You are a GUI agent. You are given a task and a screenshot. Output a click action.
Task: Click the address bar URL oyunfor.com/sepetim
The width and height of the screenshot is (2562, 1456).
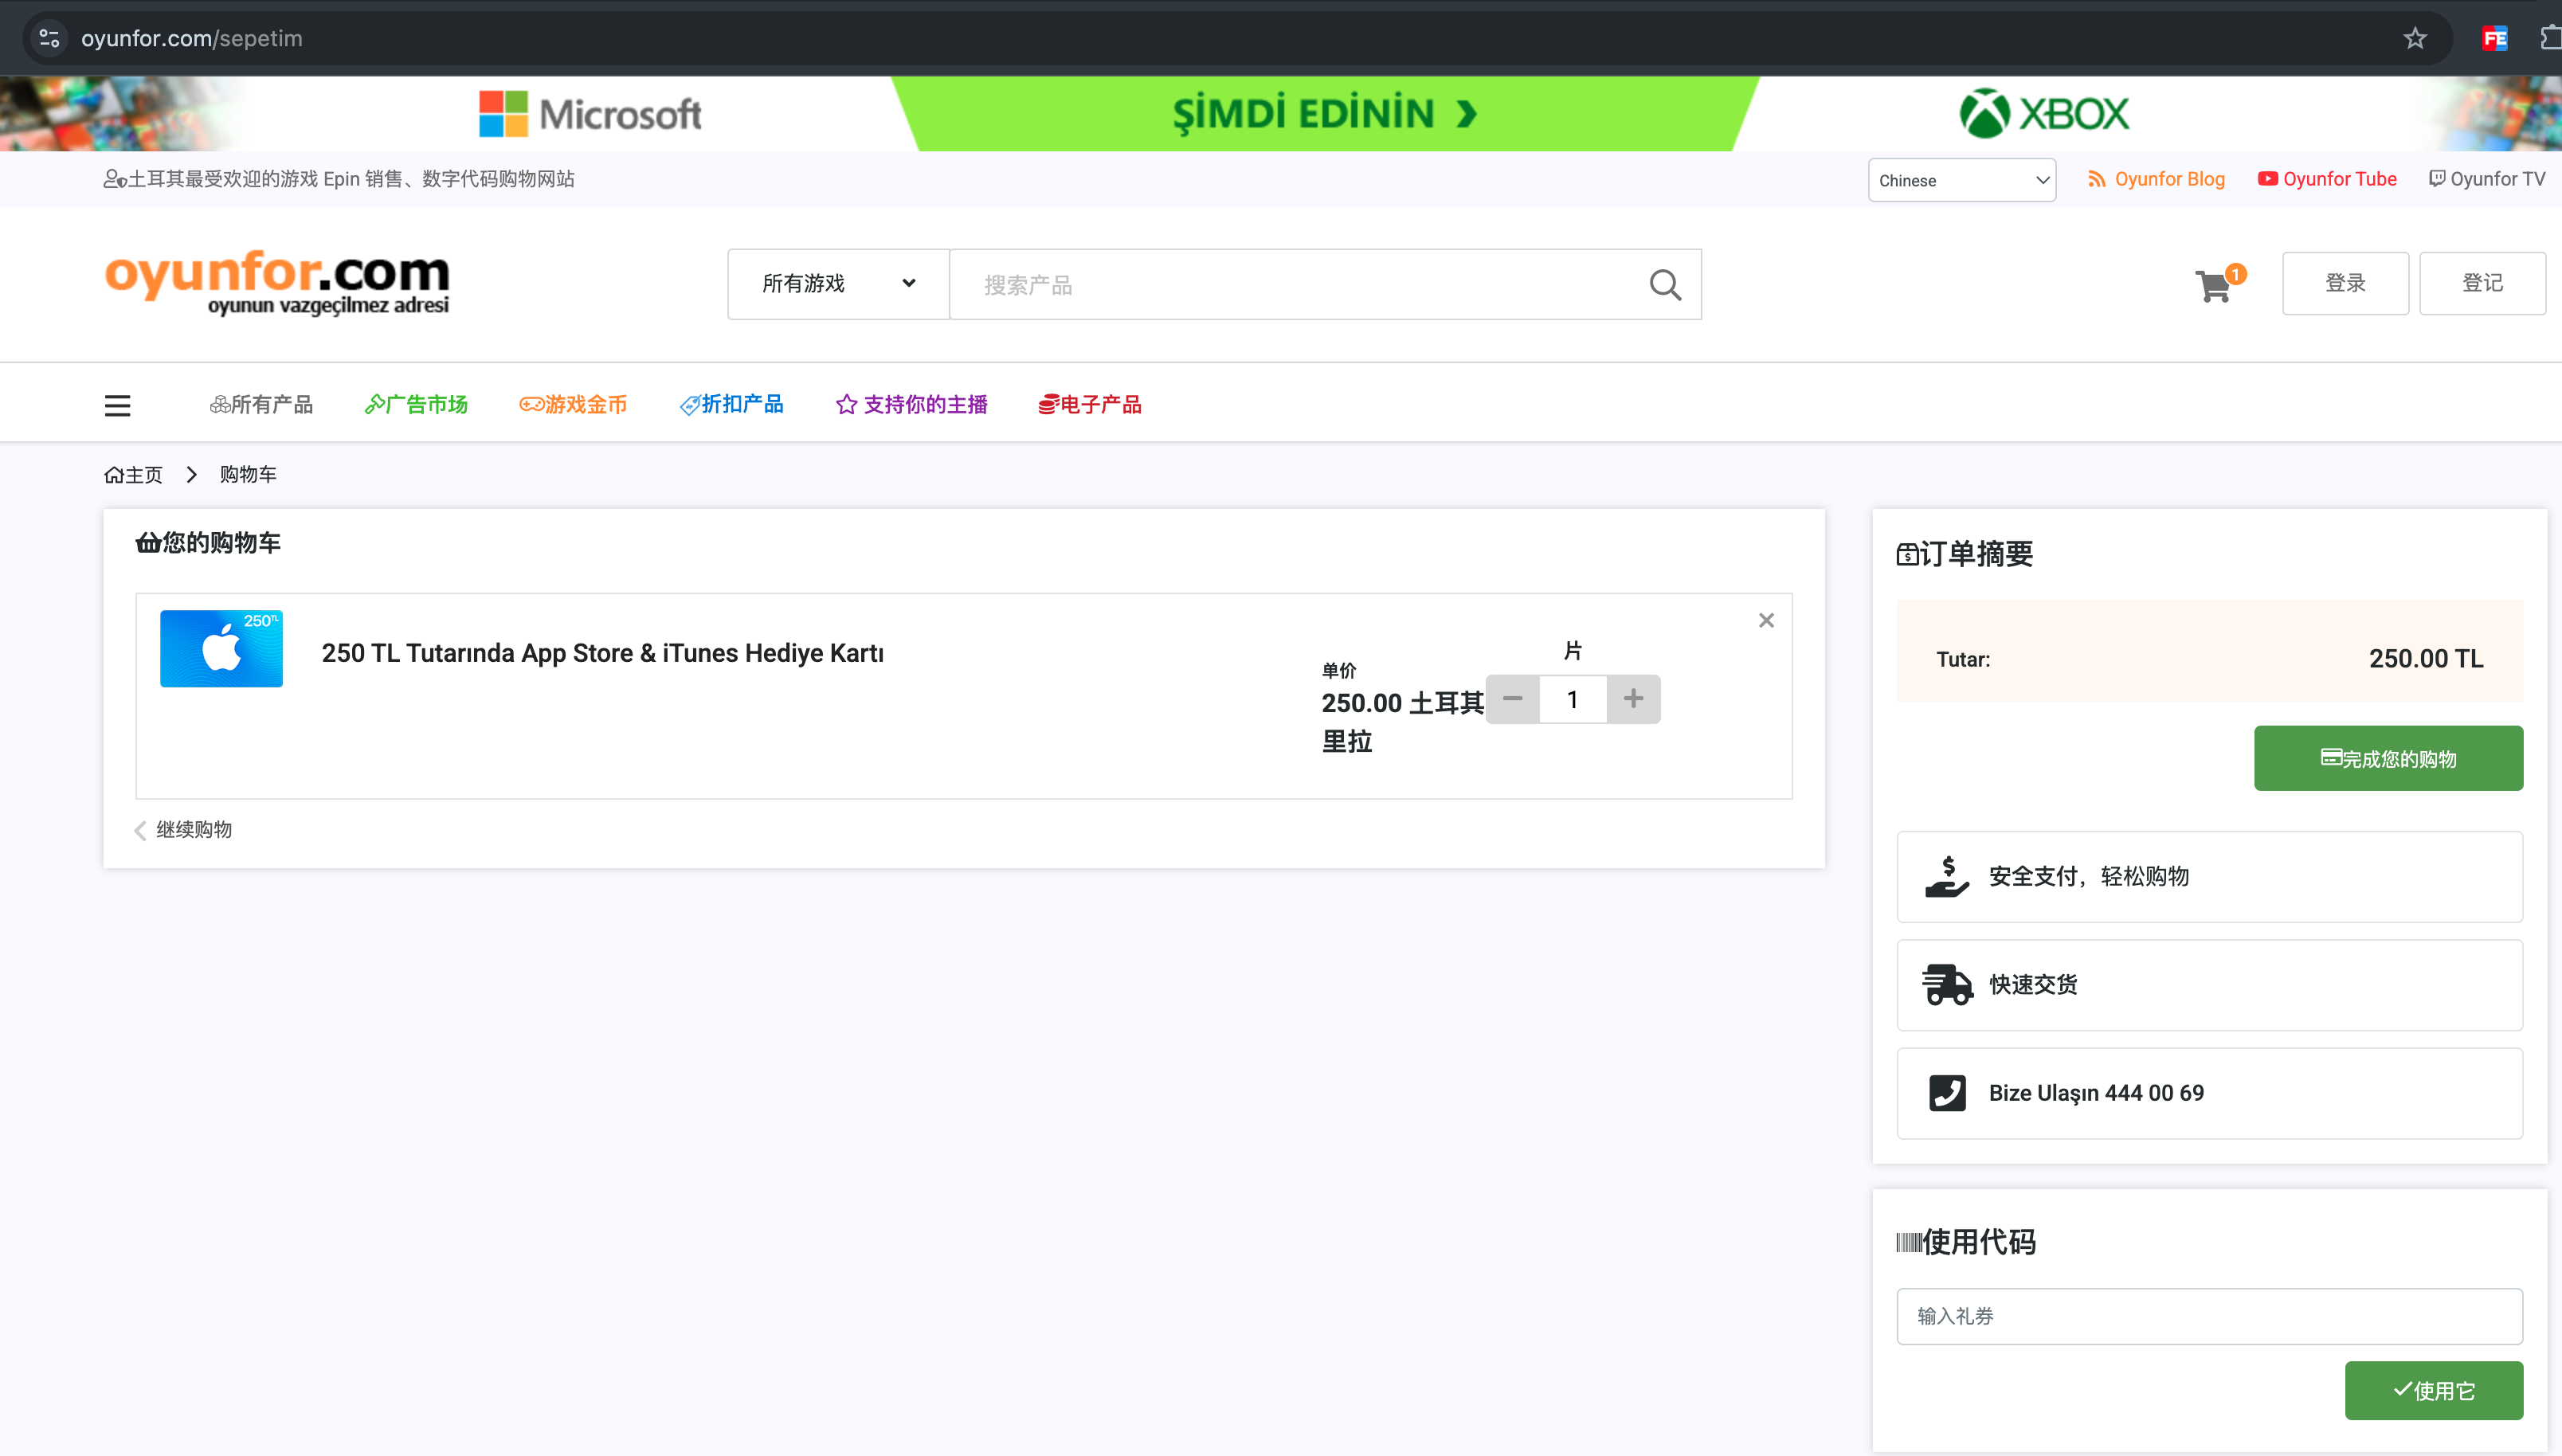click(x=192, y=38)
